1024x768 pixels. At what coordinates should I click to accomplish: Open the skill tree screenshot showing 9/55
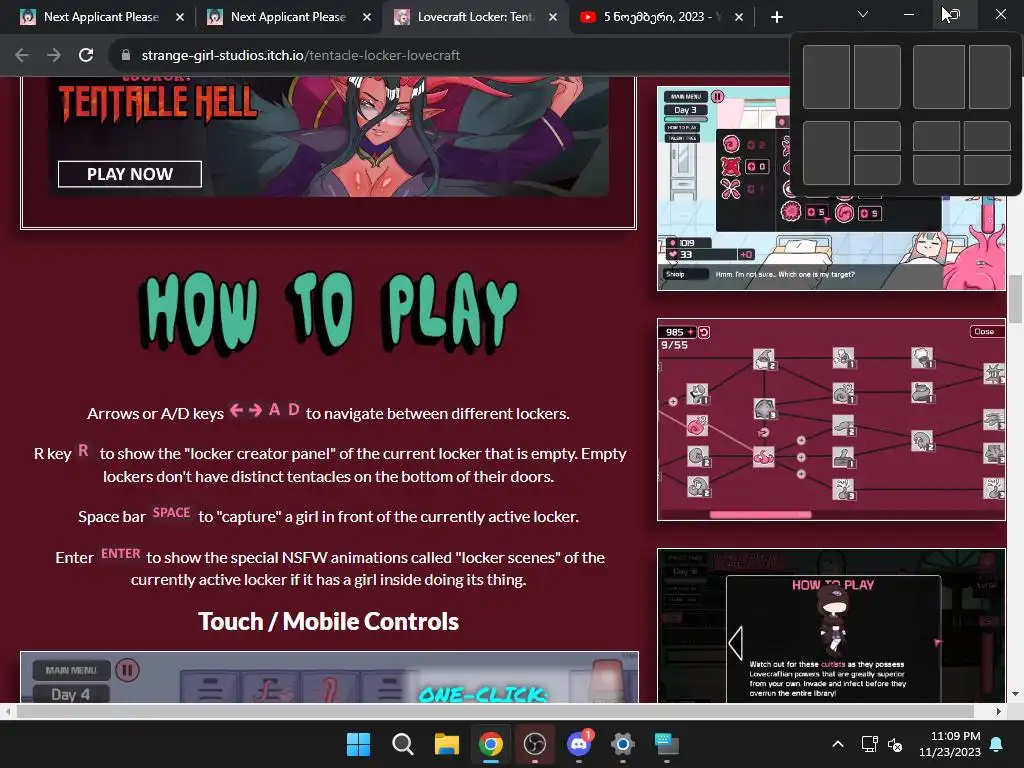(x=831, y=419)
